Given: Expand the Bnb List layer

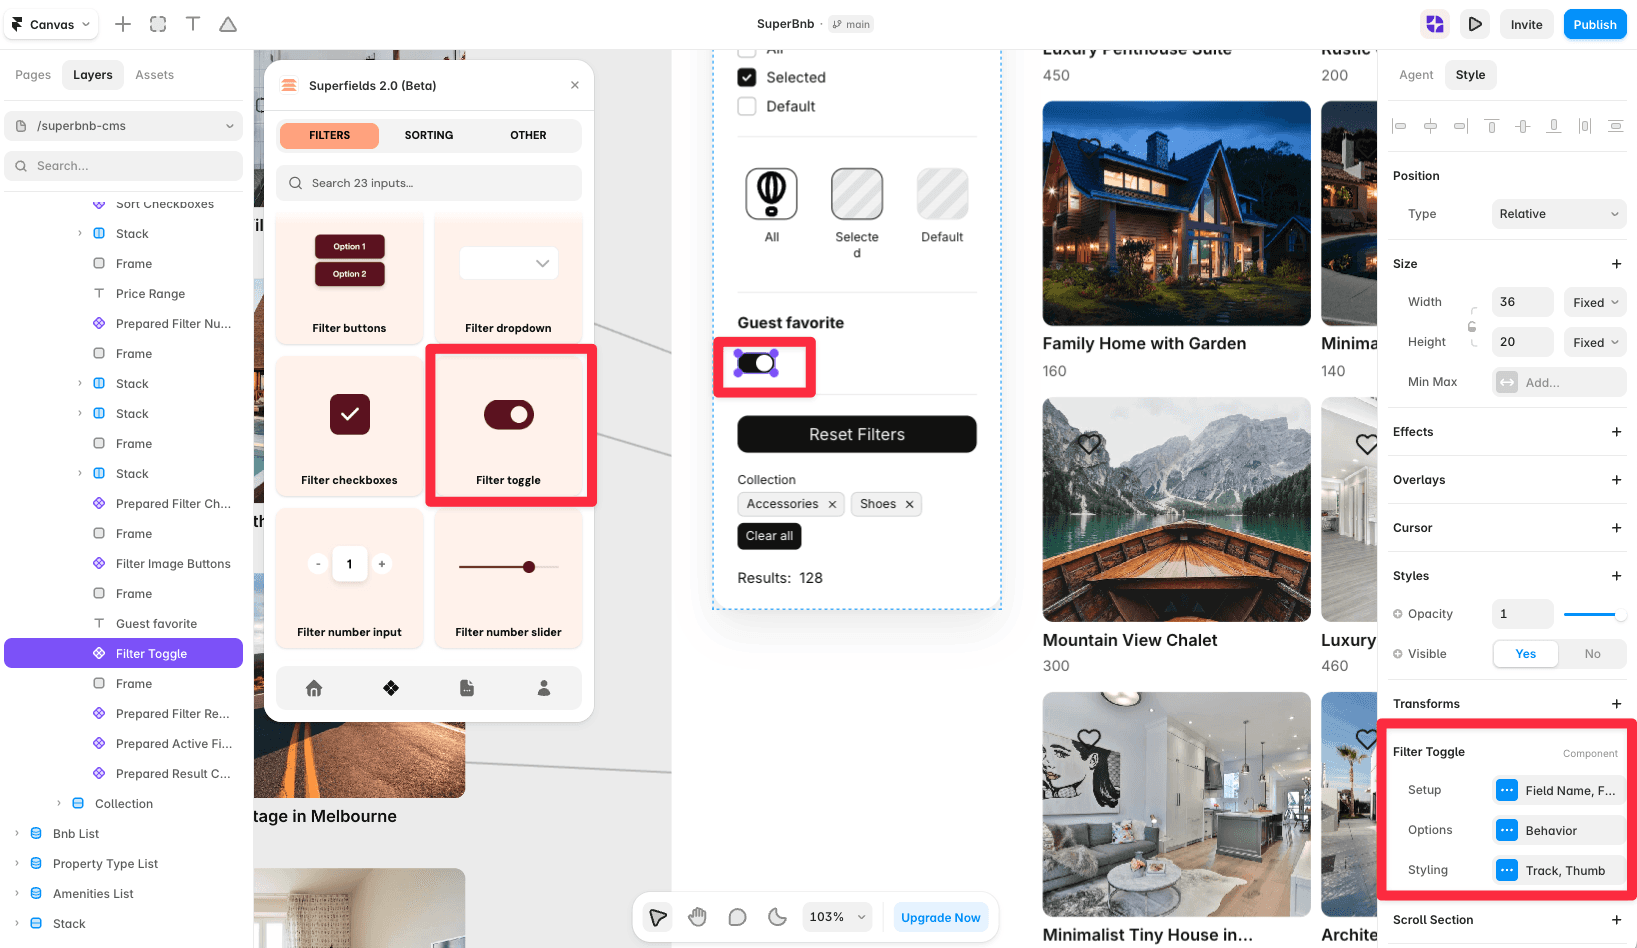Looking at the screenshot, I should [x=17, y=834].
